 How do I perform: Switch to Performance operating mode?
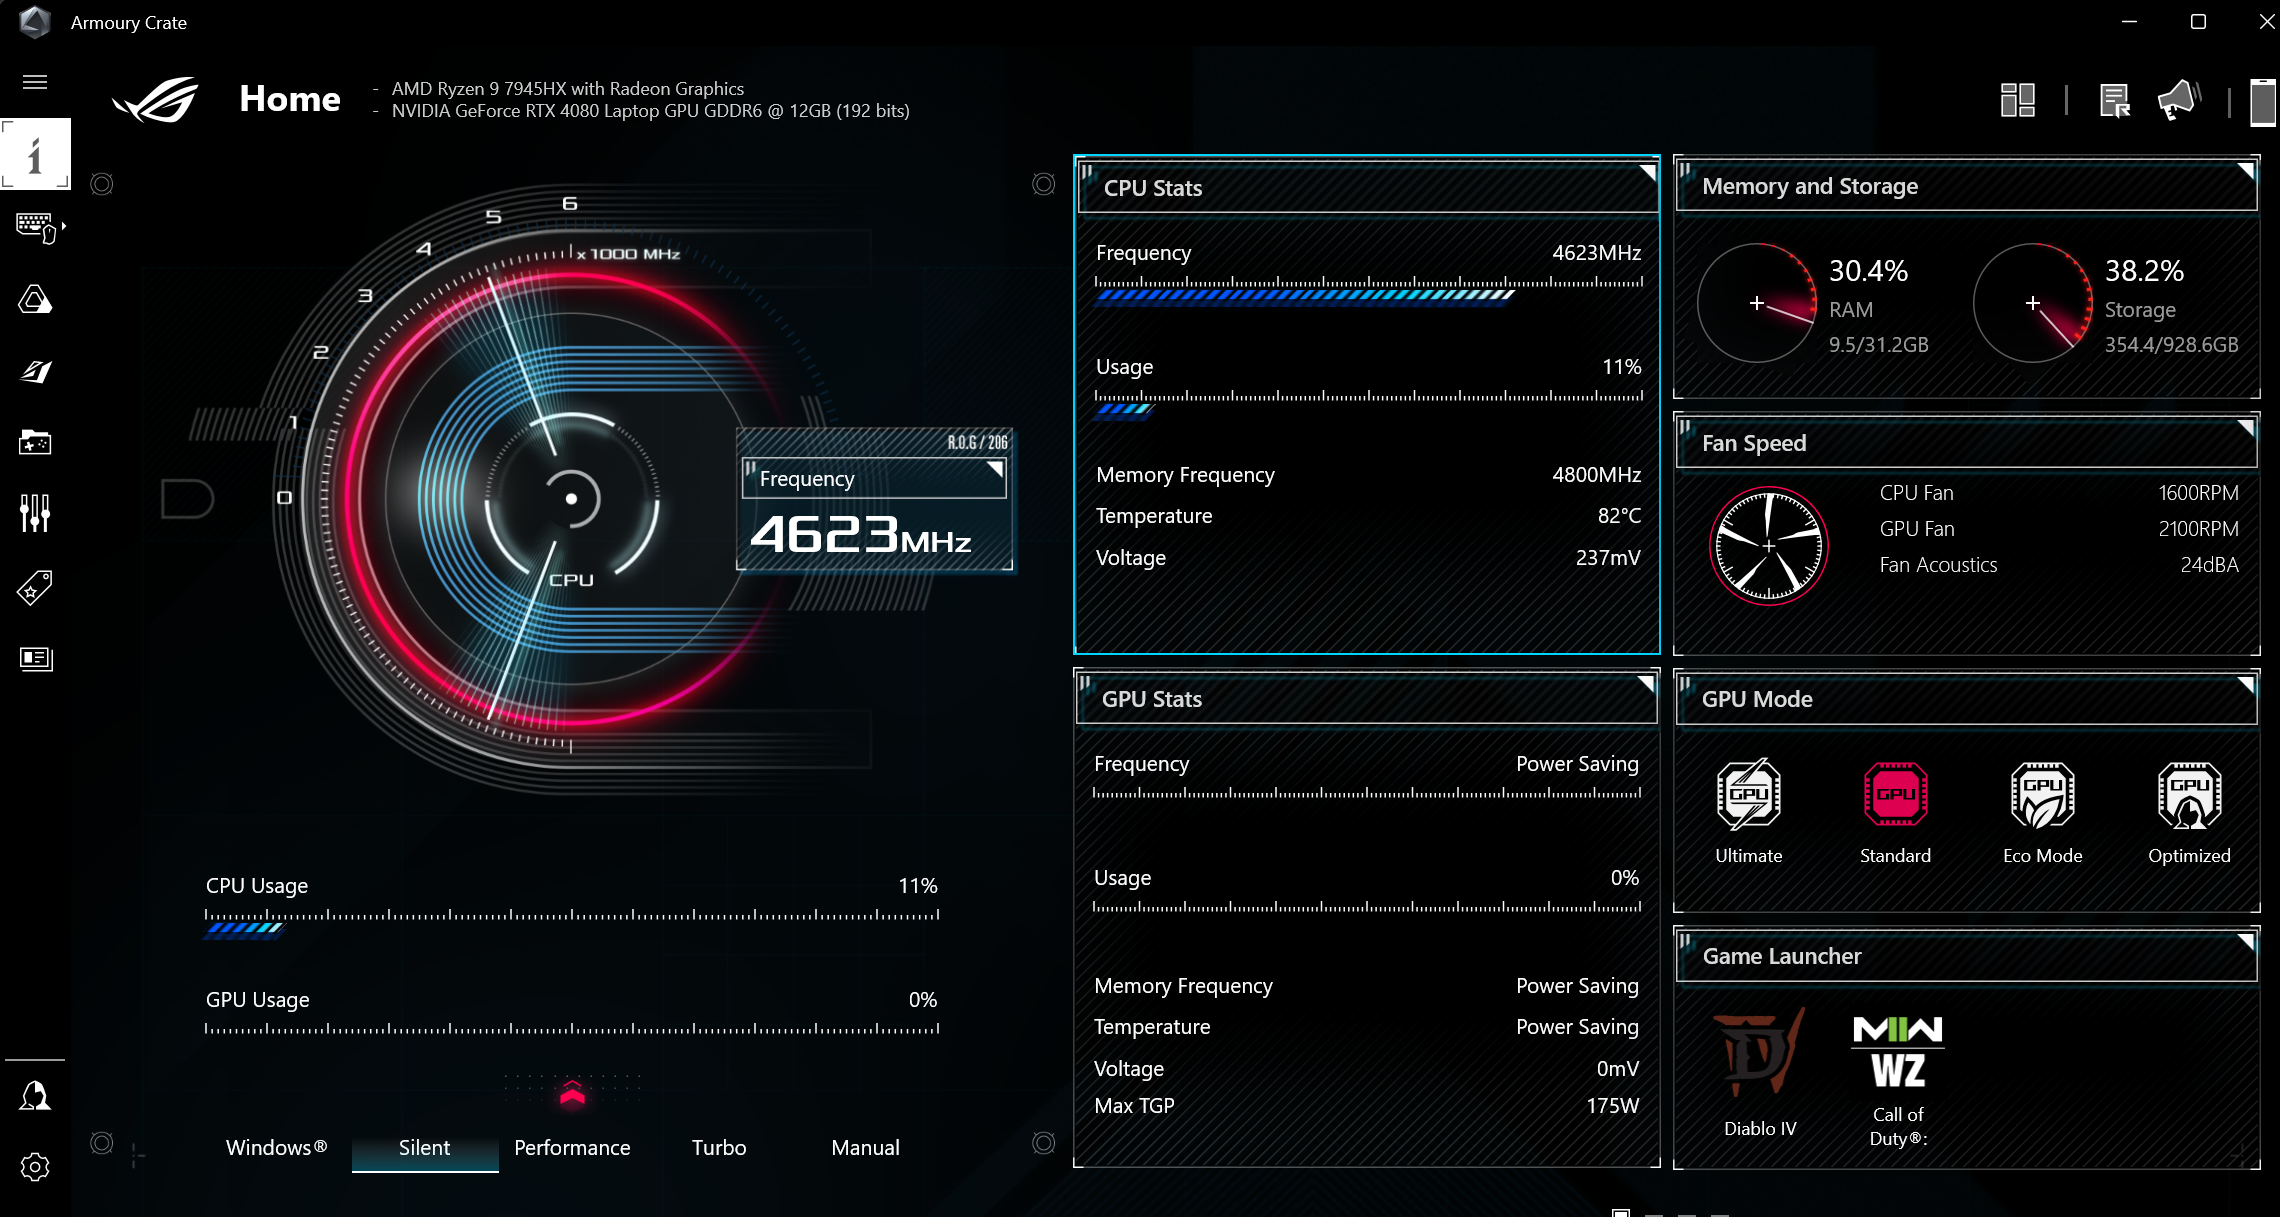point(572,1147)
